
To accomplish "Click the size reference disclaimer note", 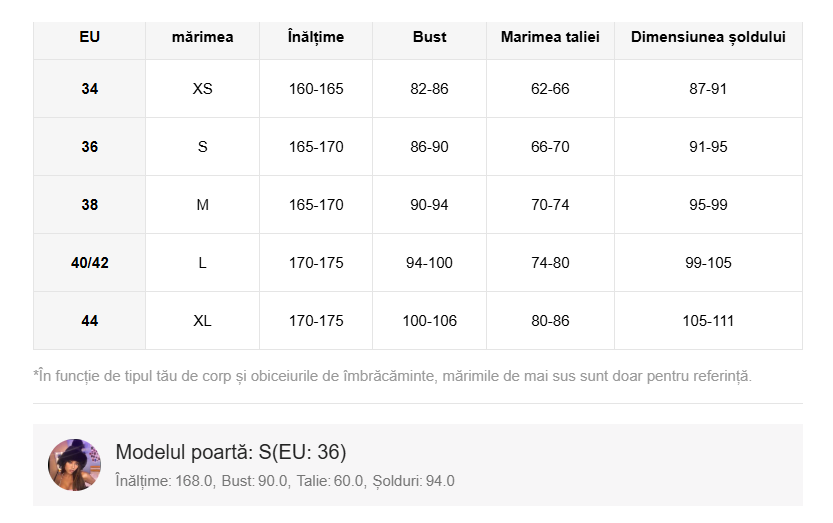I will (392, 376).
